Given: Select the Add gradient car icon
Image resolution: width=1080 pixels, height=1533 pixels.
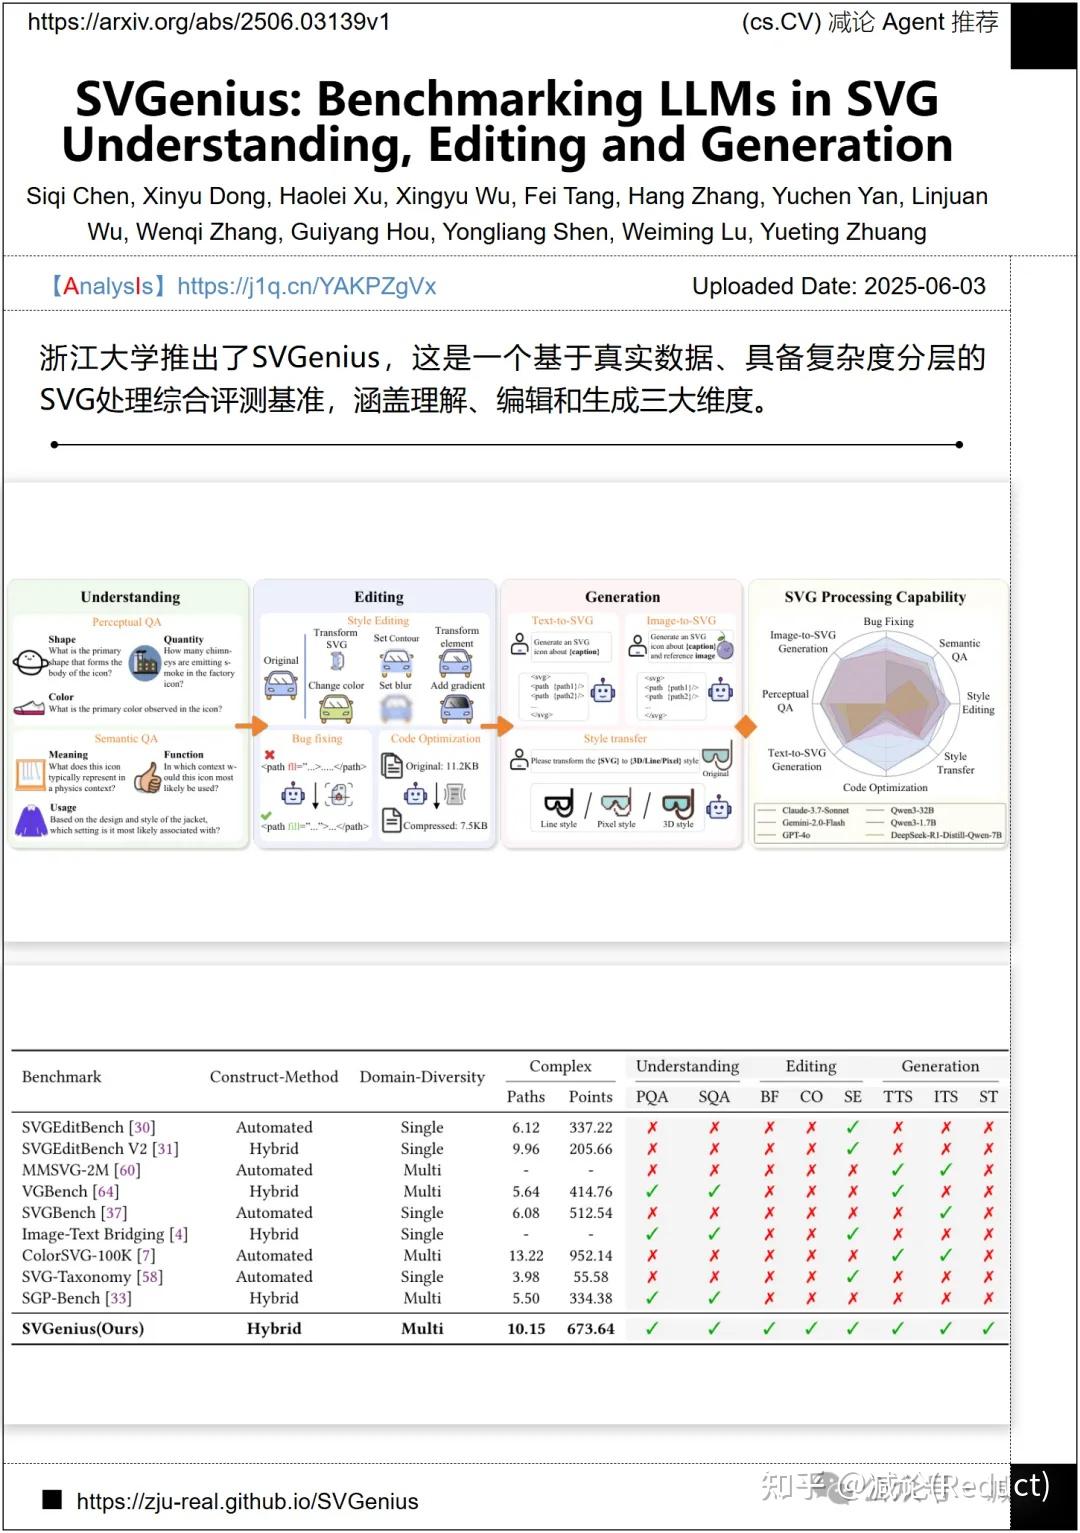Looking at the screenshot, I should click(457, 707).
